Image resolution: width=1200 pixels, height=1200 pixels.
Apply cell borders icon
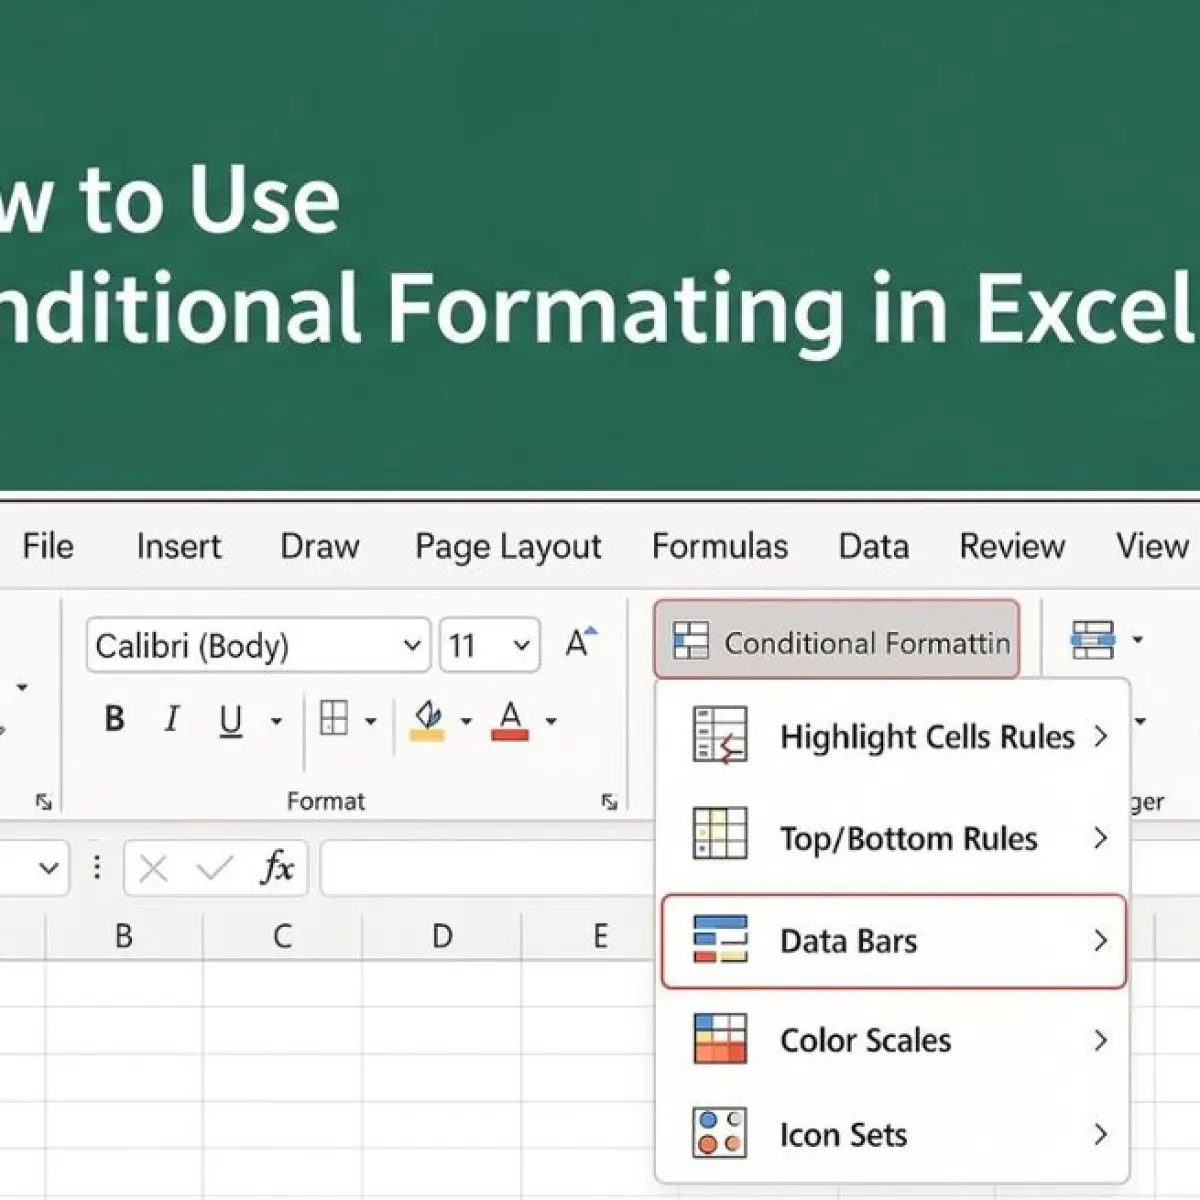point(334,718)
